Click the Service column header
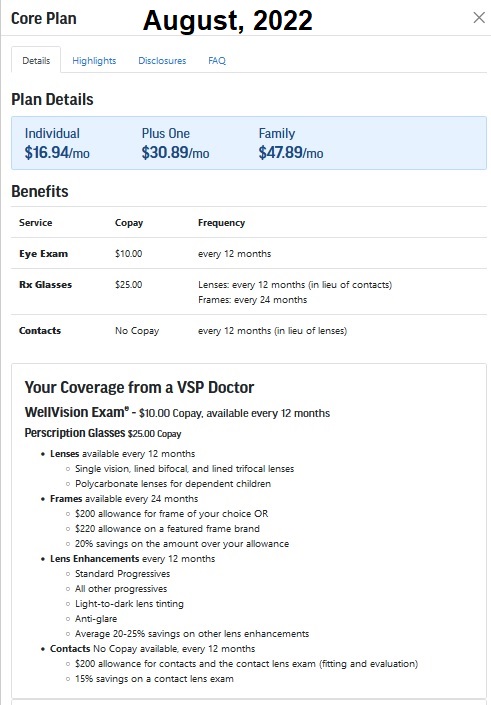This screenshot has width=491, height=705. click(x=36, y=223)
